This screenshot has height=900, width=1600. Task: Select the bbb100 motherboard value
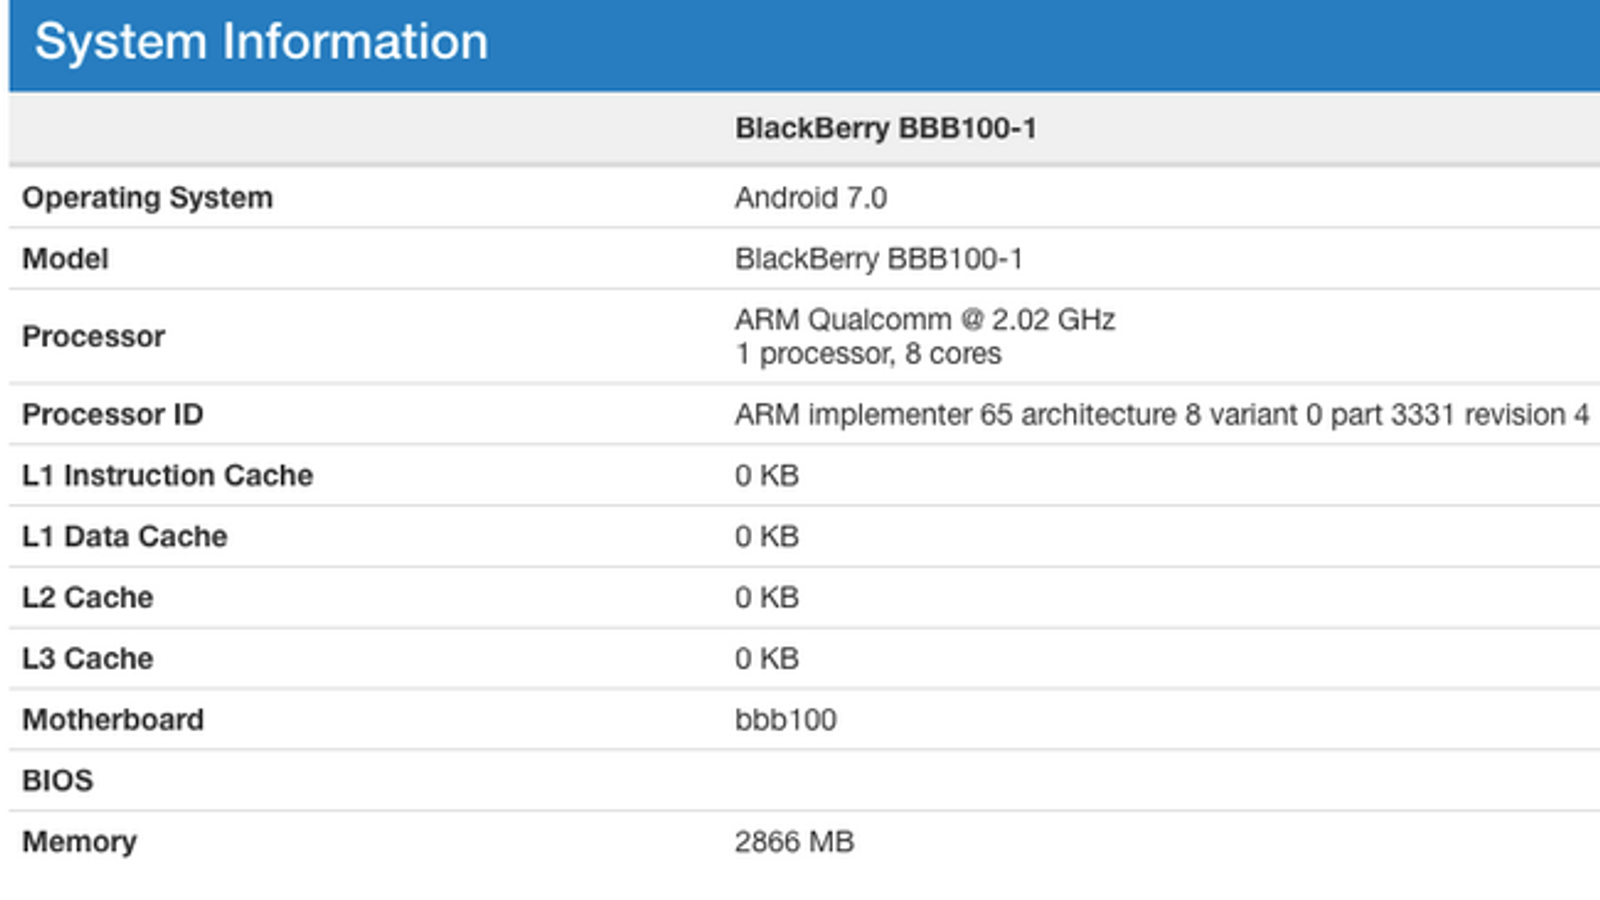tap(785, 720)
